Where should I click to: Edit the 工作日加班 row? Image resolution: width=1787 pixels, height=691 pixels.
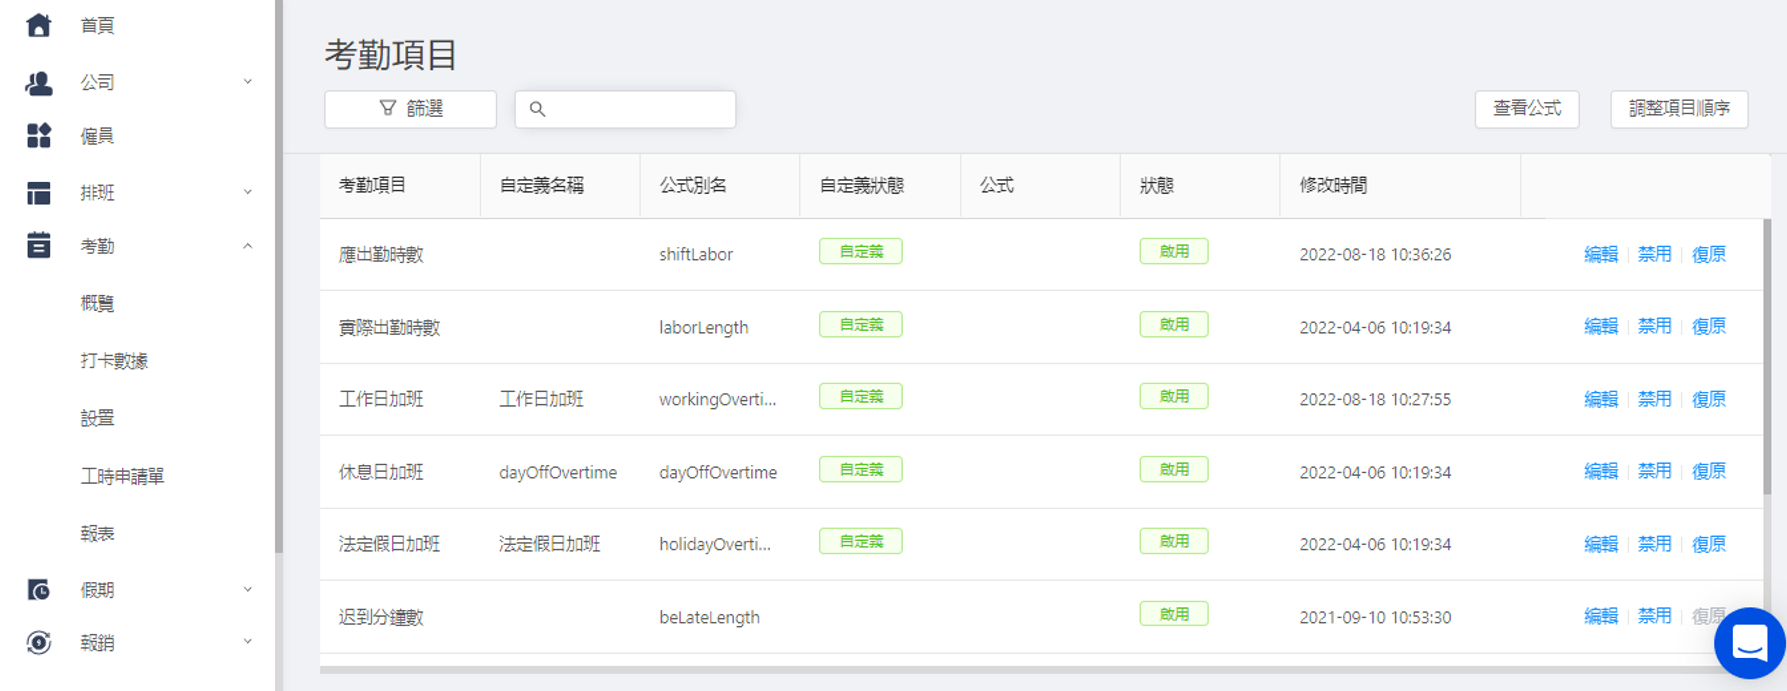(1601, 399)
